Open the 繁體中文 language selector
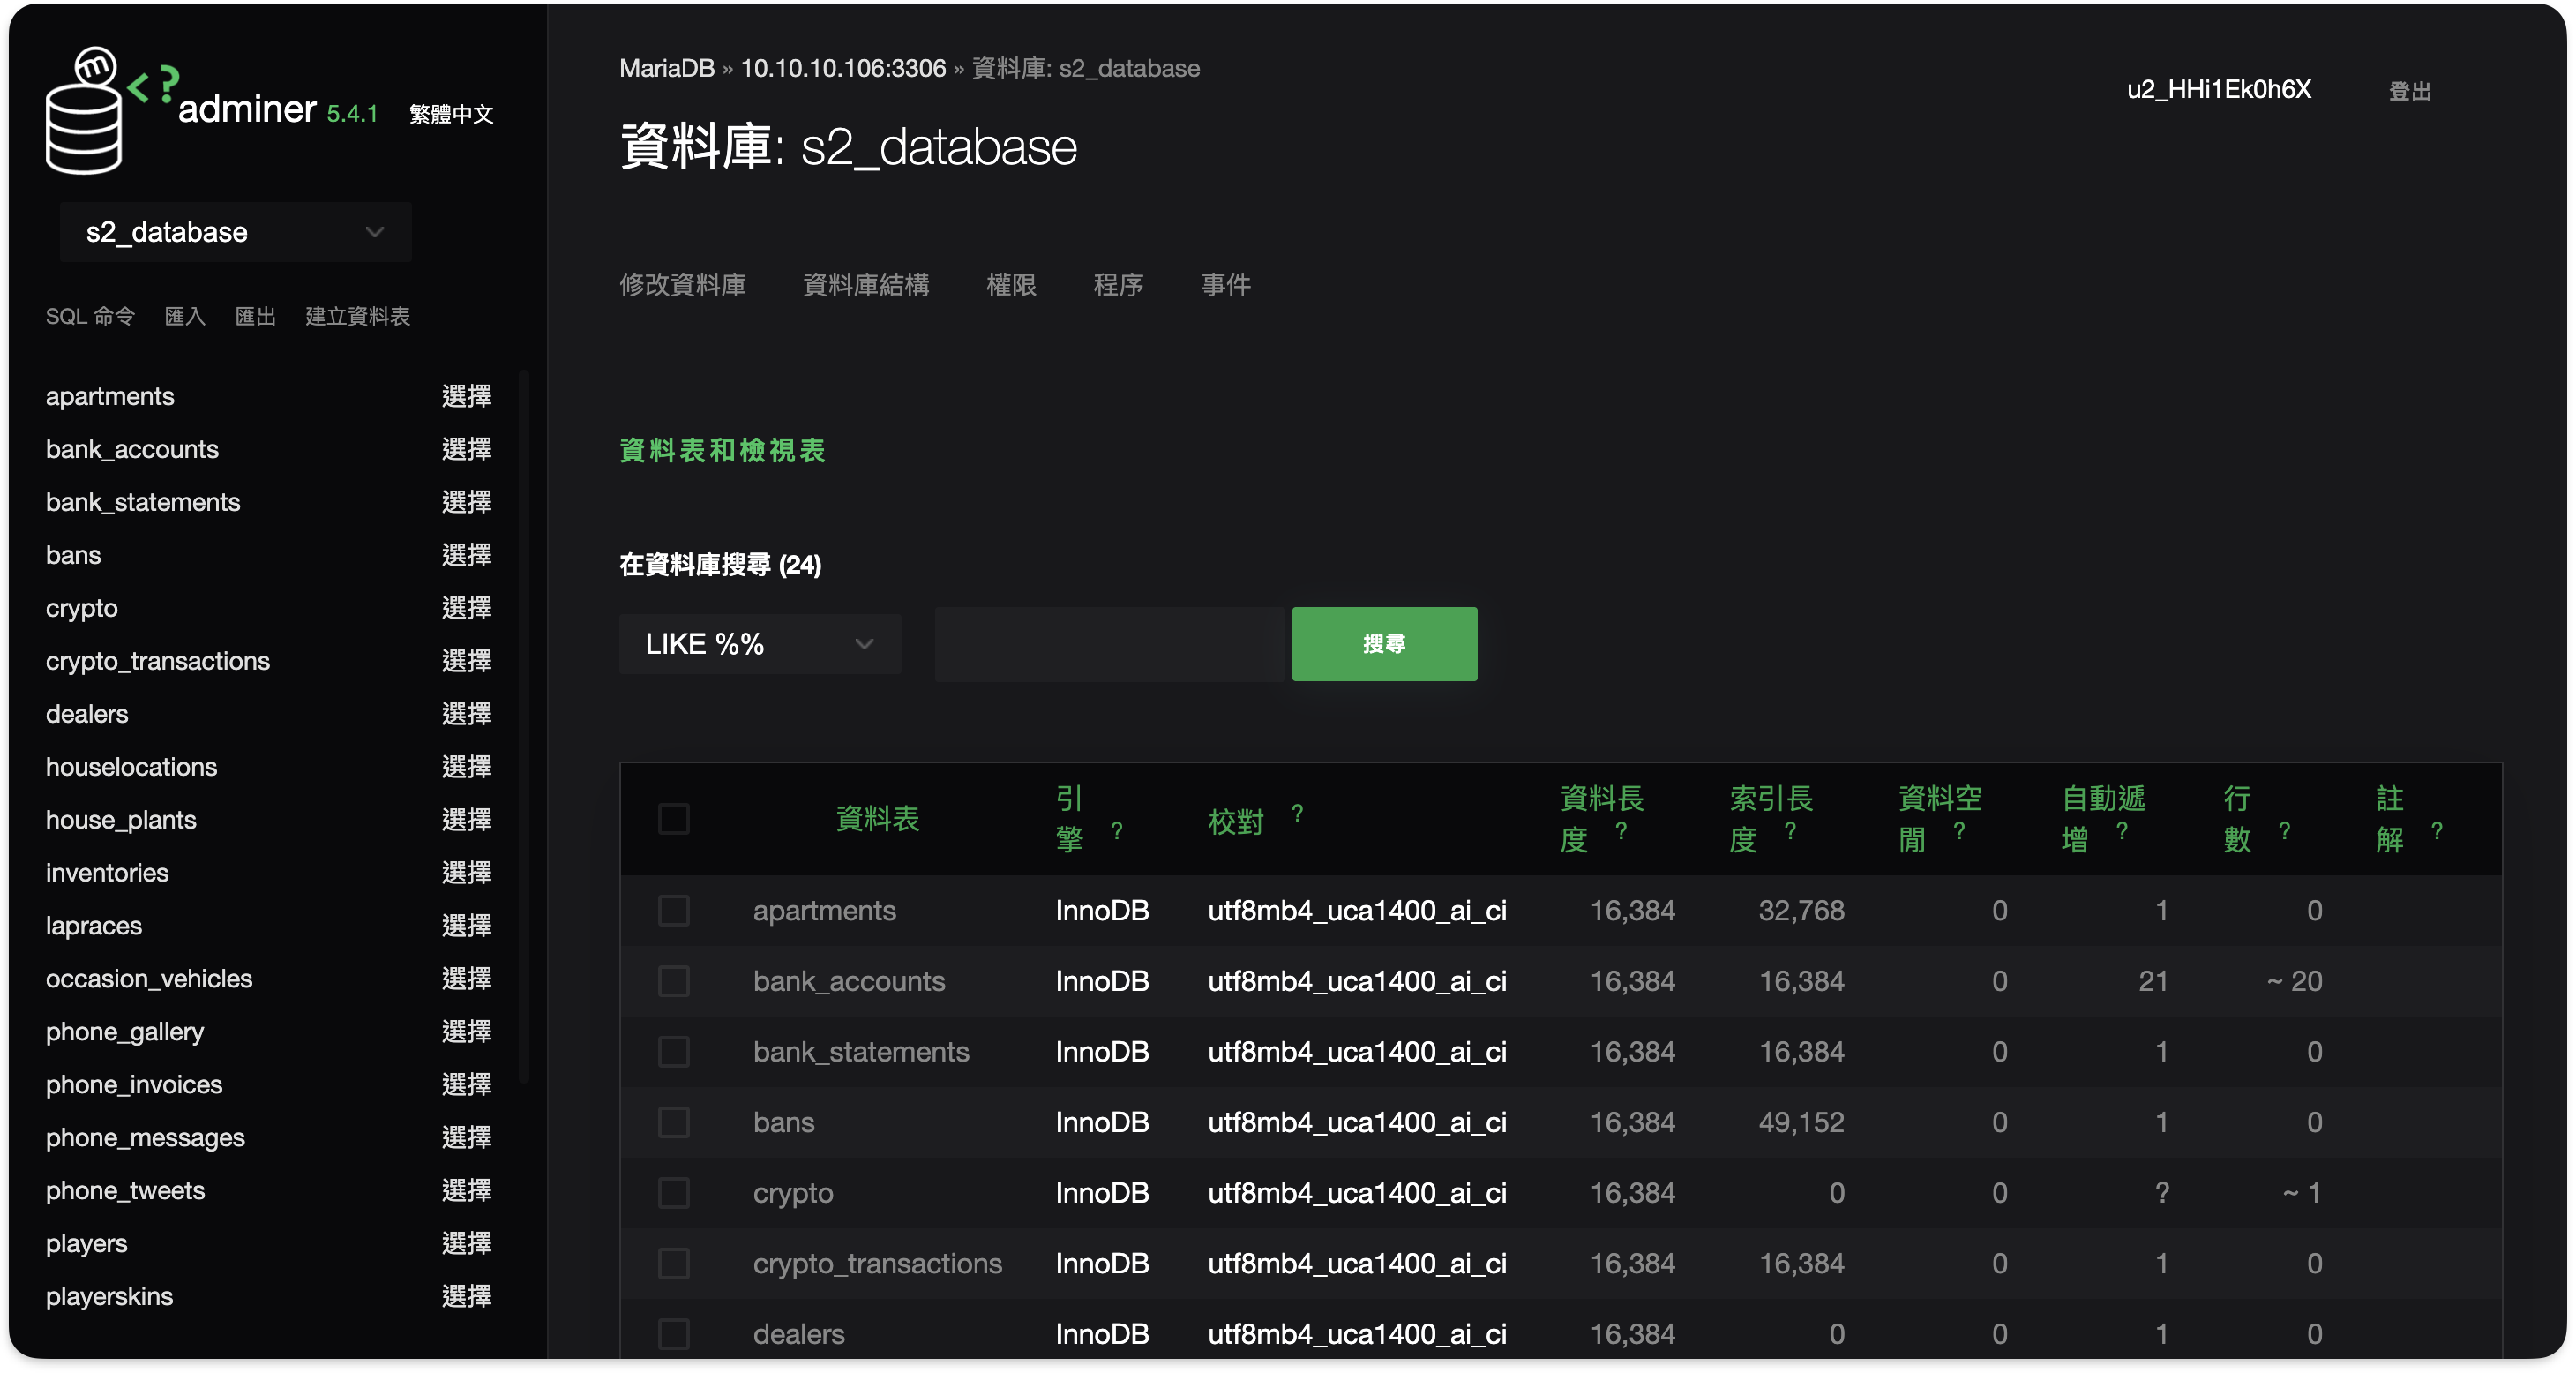2576x1373 pixels. pyautogui.click(x=451, y=114)
